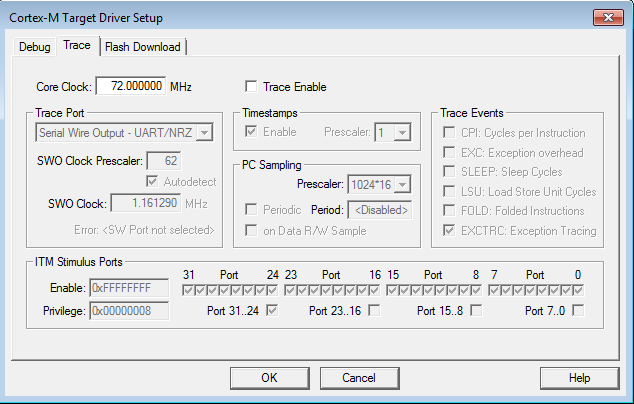Click the SWO Clock Prescaler field
Viewport: 634px width, 404px height.
coord(164,161)
